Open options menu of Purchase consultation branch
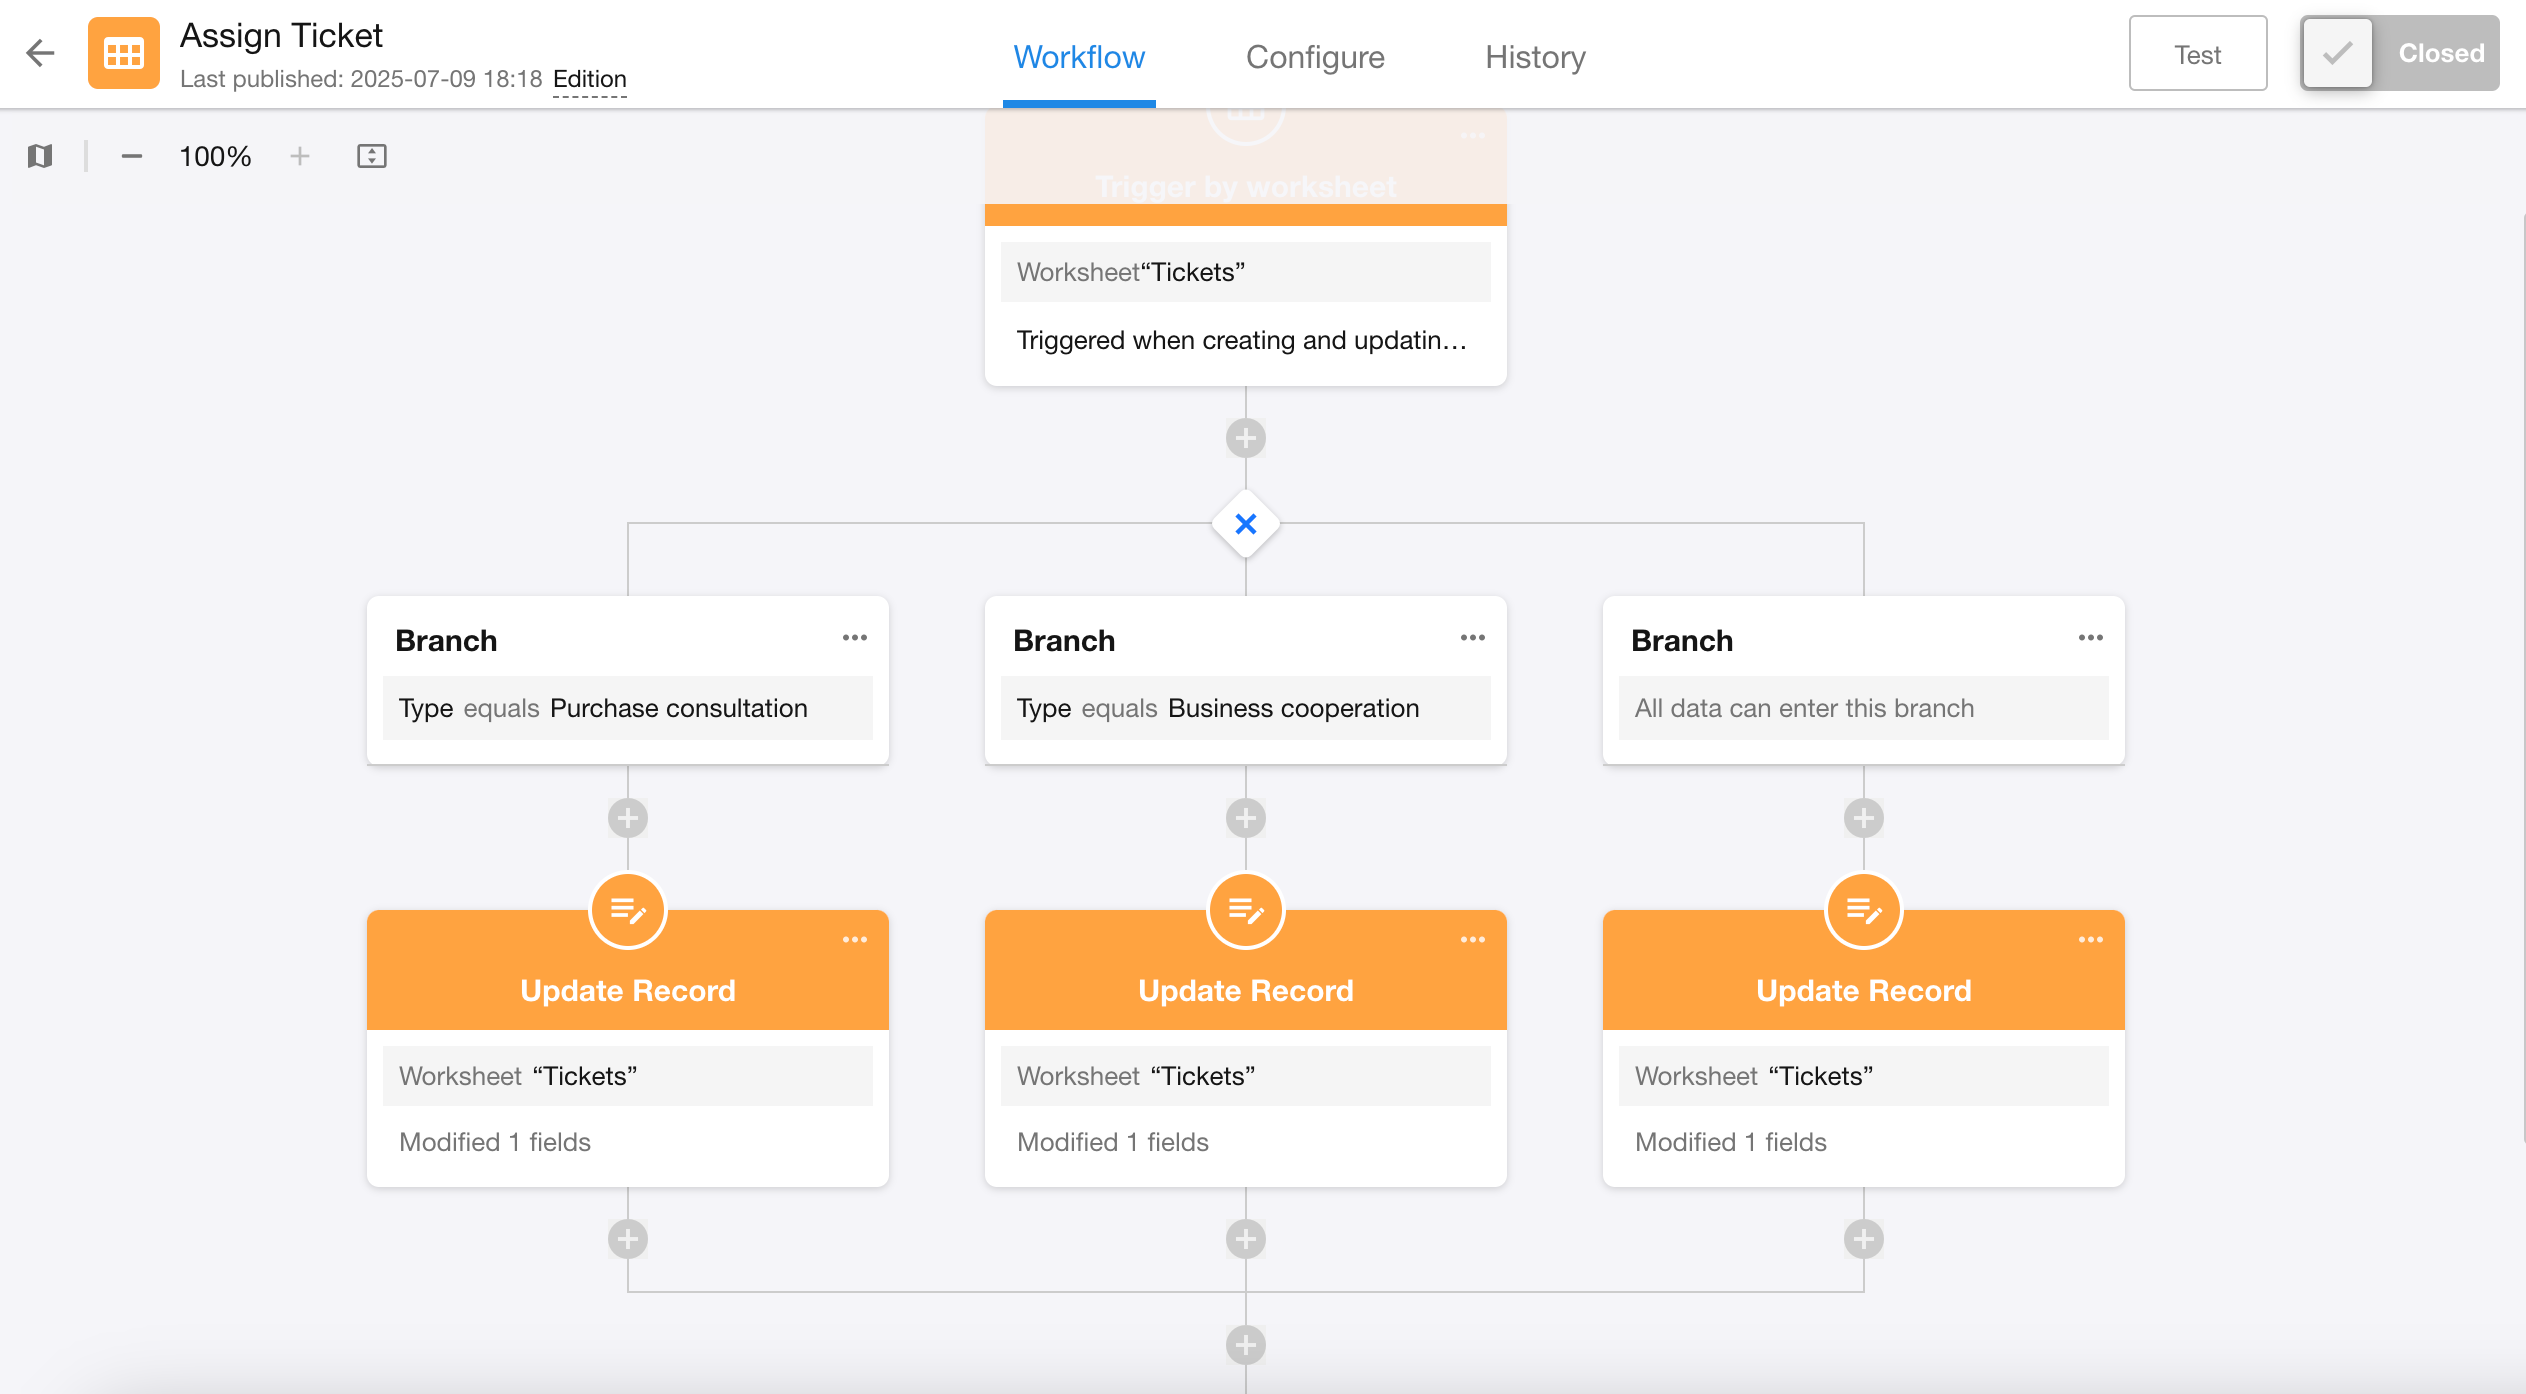 854,638
